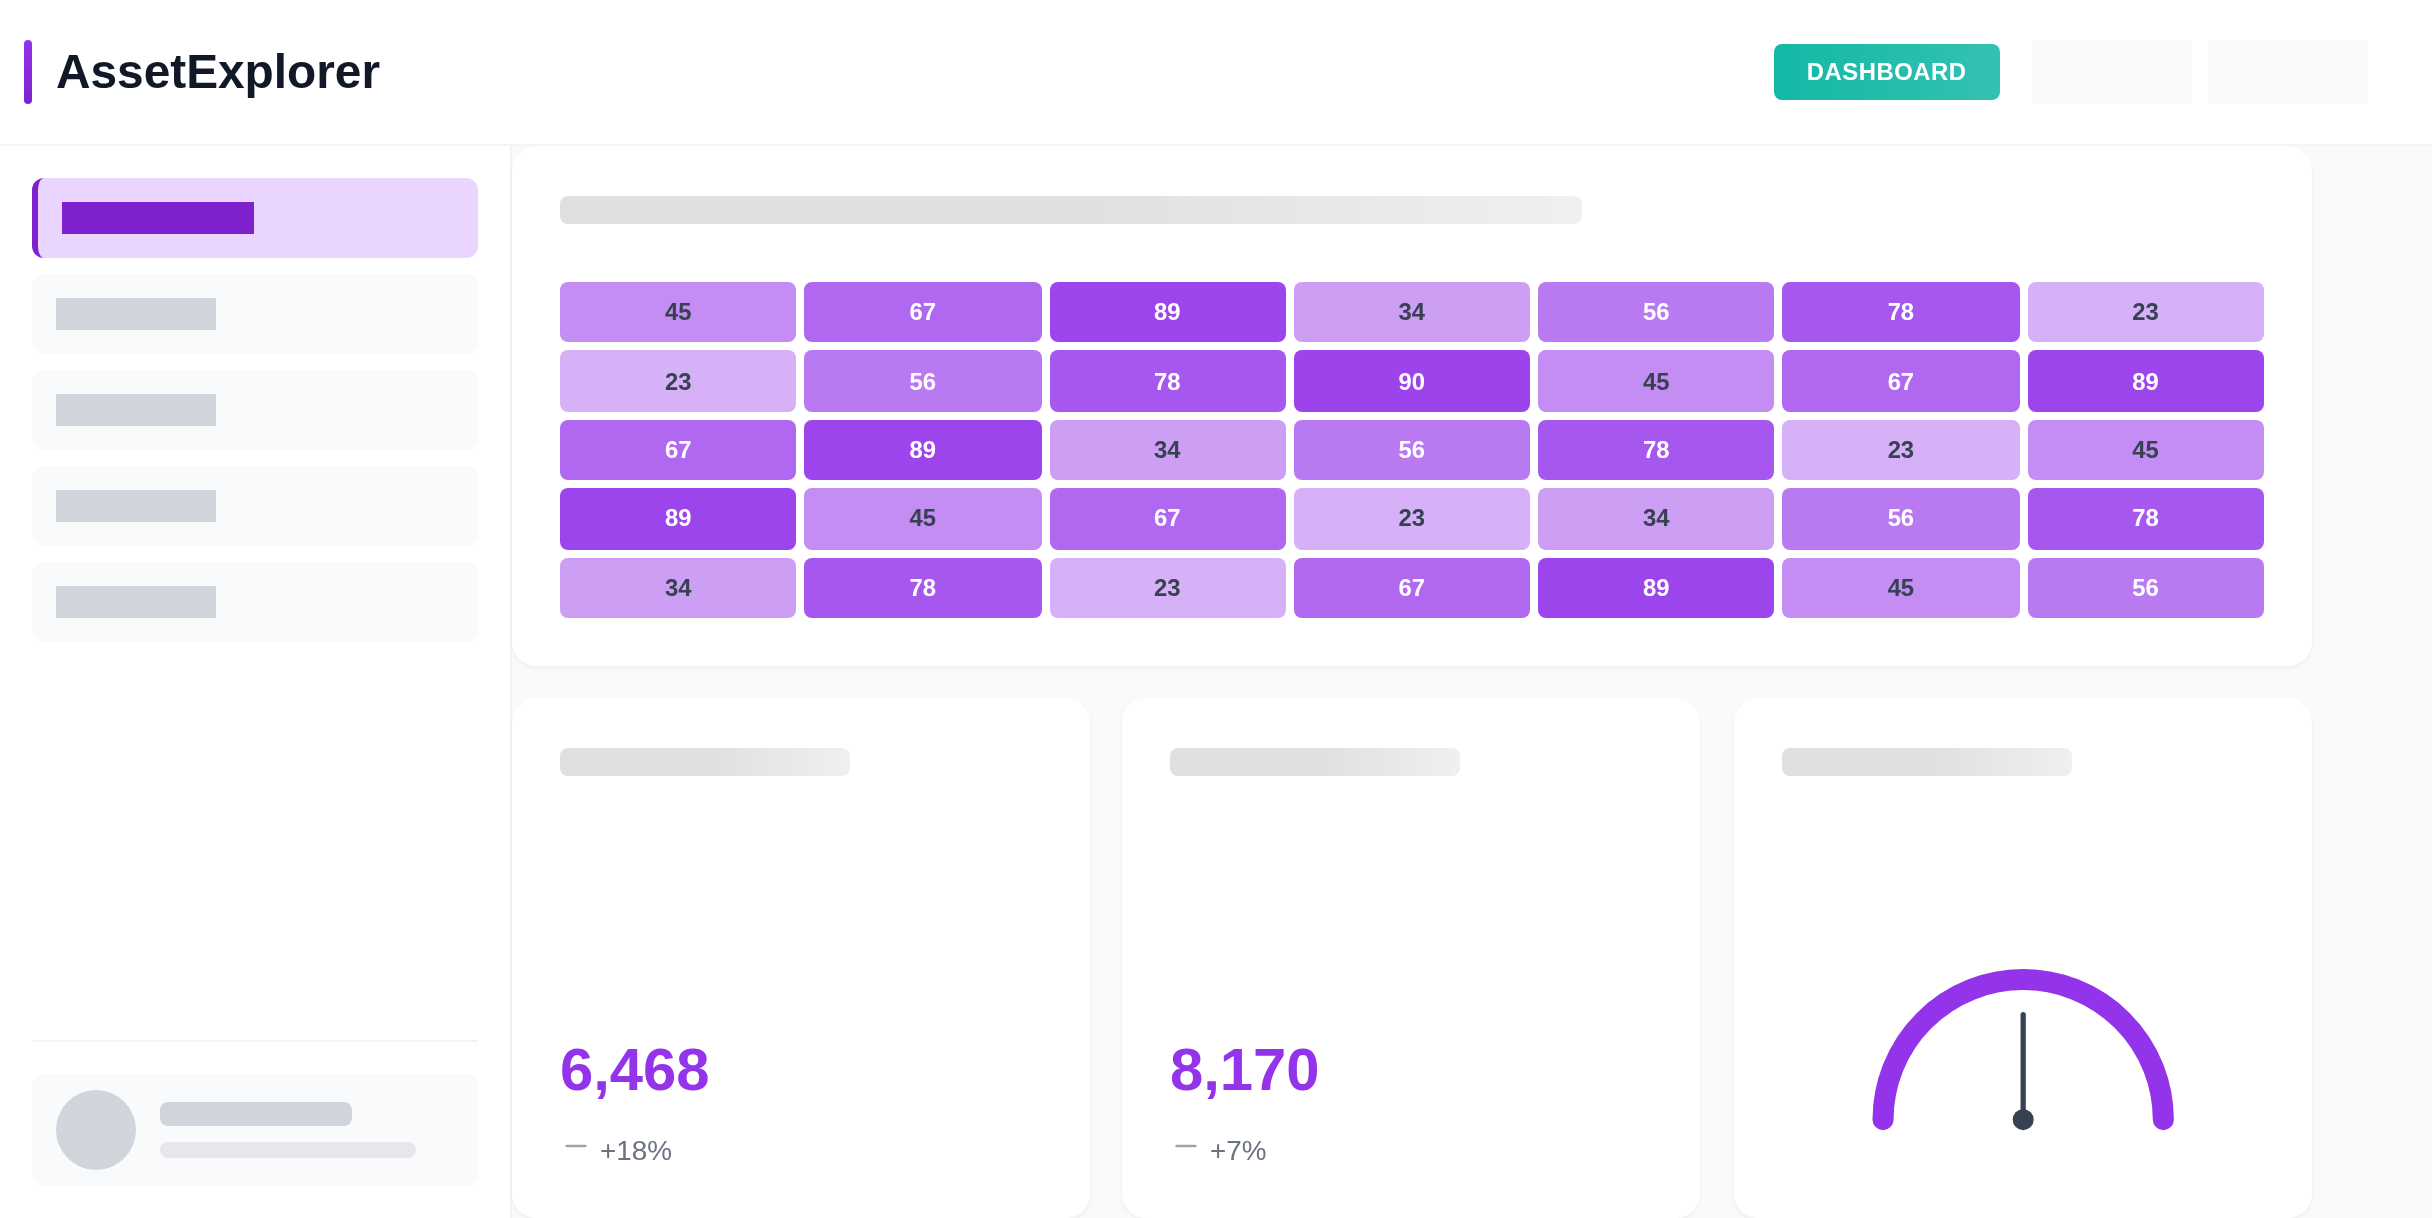Viewport: 2432px width, 1218px height.
Task: Click top-right heatmap cell showing 23
Action: pos(2145,312)
